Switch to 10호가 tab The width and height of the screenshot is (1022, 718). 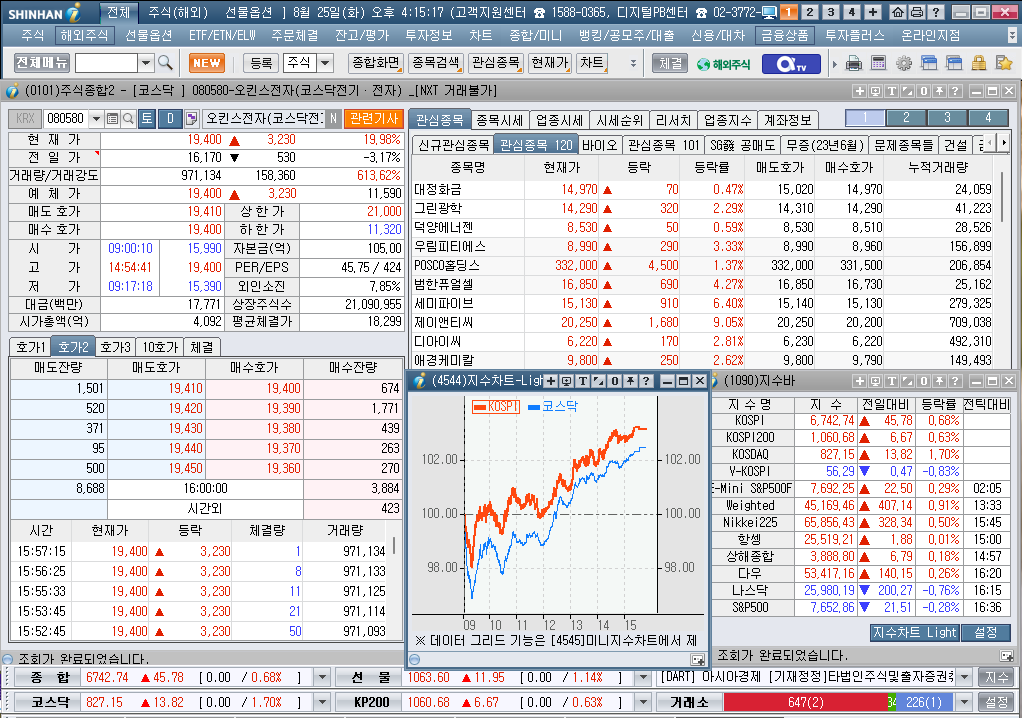(x=160, y=347)
